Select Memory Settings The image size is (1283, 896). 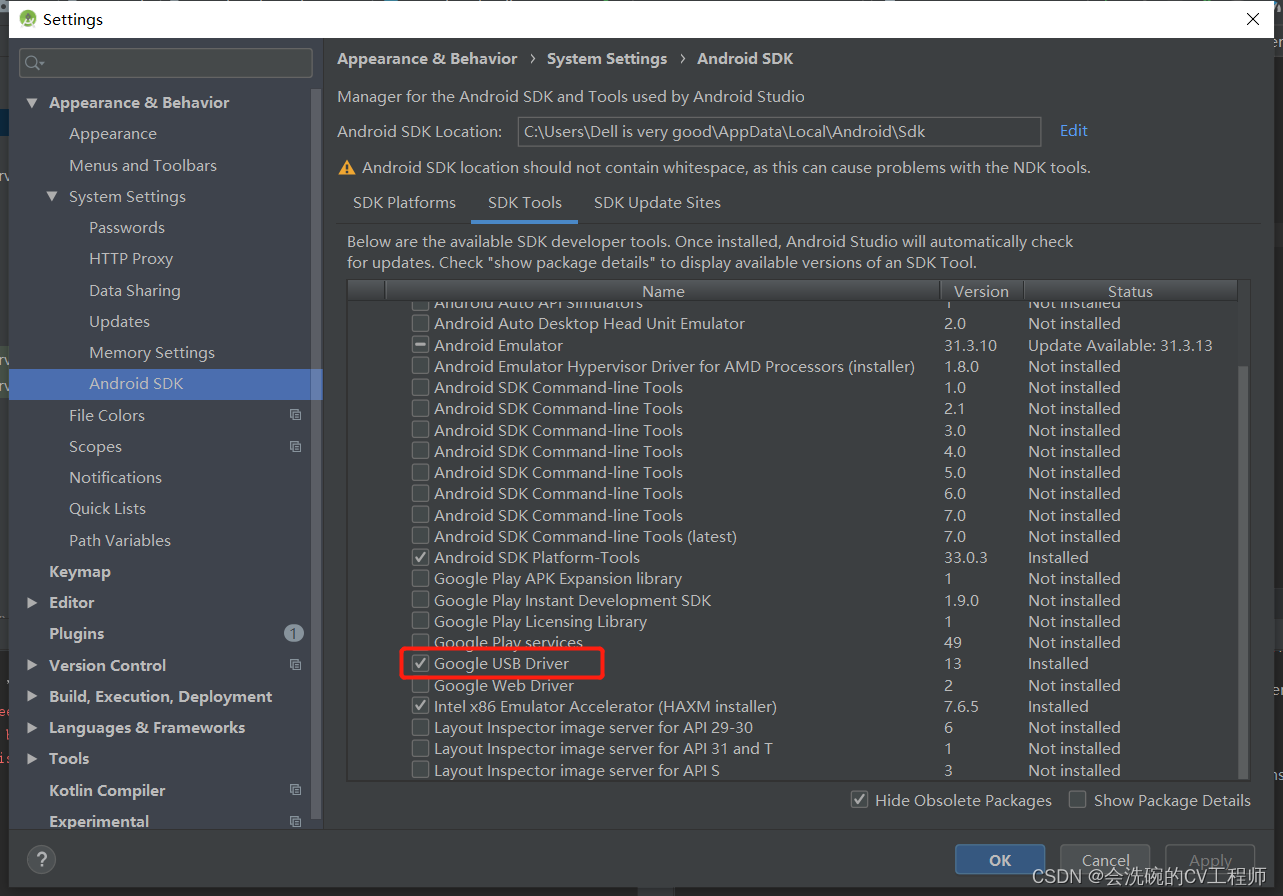pos(152,352)
